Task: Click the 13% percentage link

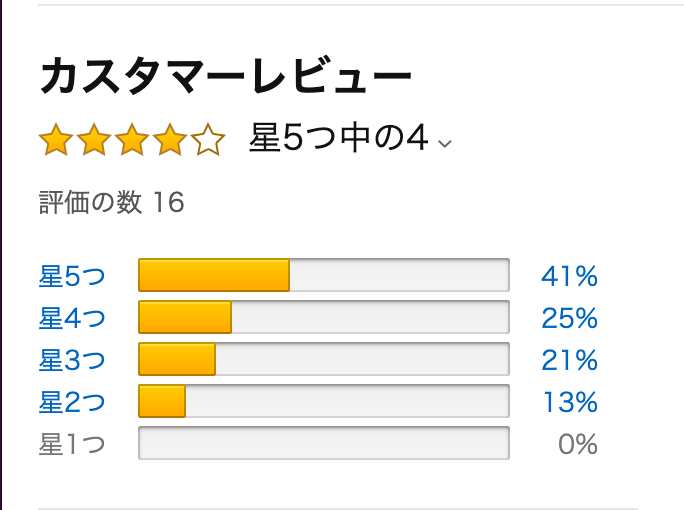Action: tap(570, 402)
